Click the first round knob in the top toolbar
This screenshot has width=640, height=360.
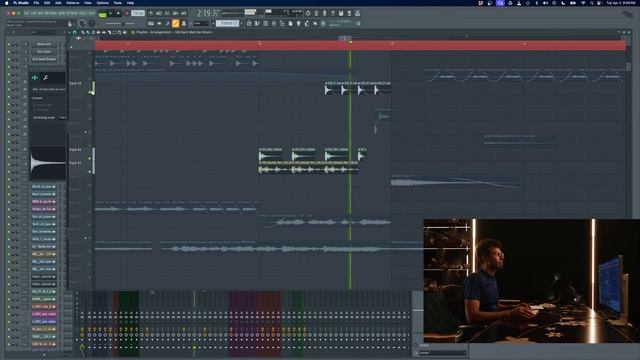pyautogui.click(x=82, y=24)
